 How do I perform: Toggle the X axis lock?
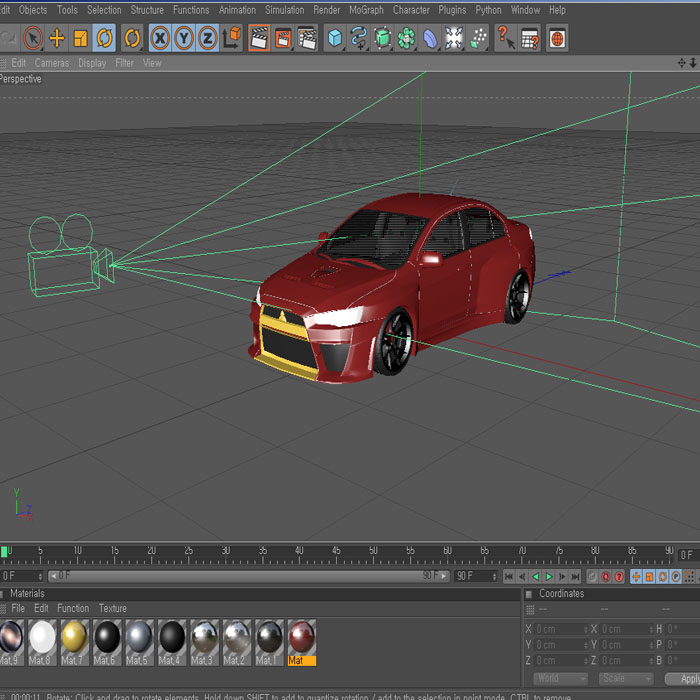click(x=160, y=38)
